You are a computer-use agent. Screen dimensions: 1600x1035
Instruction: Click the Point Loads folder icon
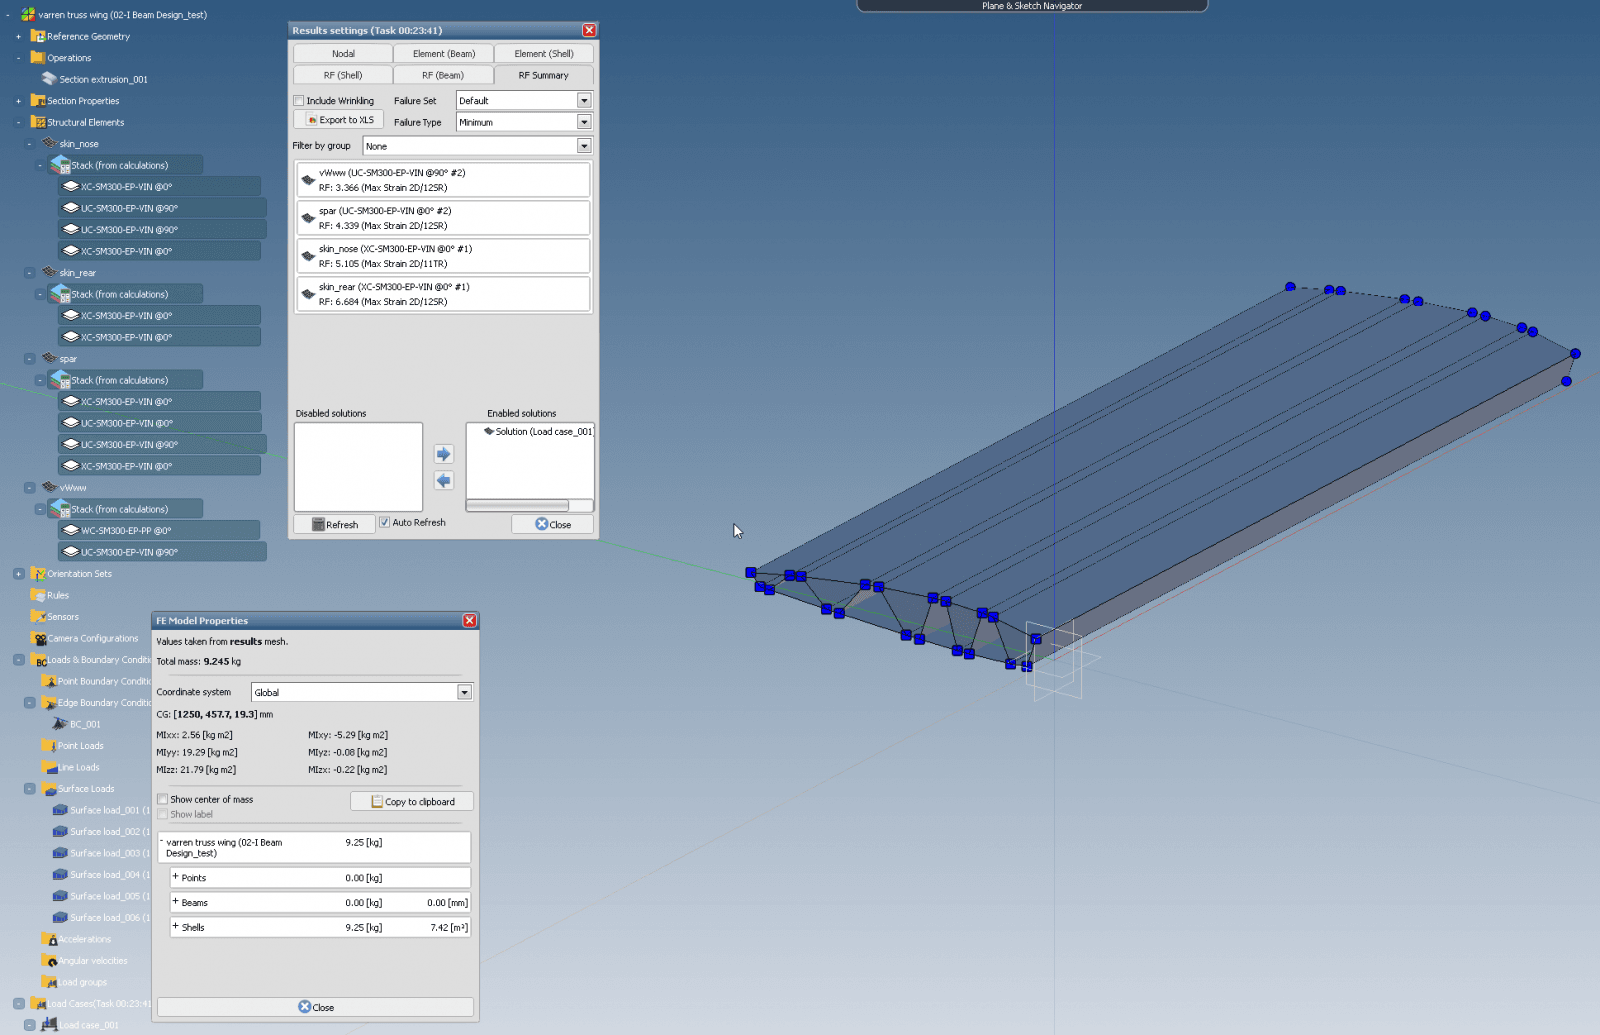click(49, 745)
